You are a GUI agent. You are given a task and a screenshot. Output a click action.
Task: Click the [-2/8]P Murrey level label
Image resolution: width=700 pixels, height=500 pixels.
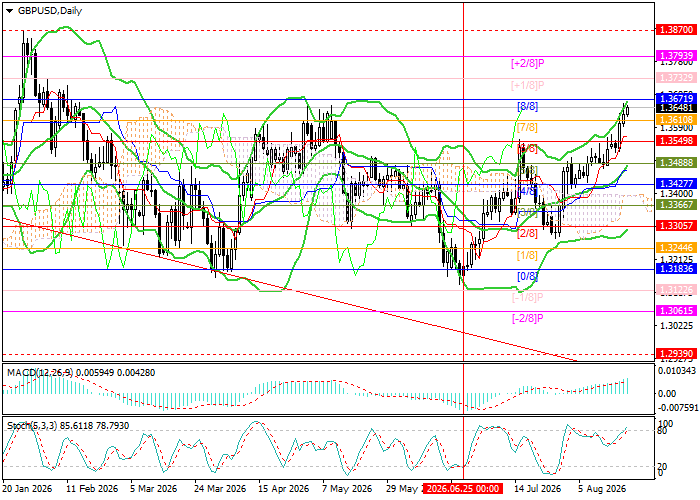[x=527, y=319]
